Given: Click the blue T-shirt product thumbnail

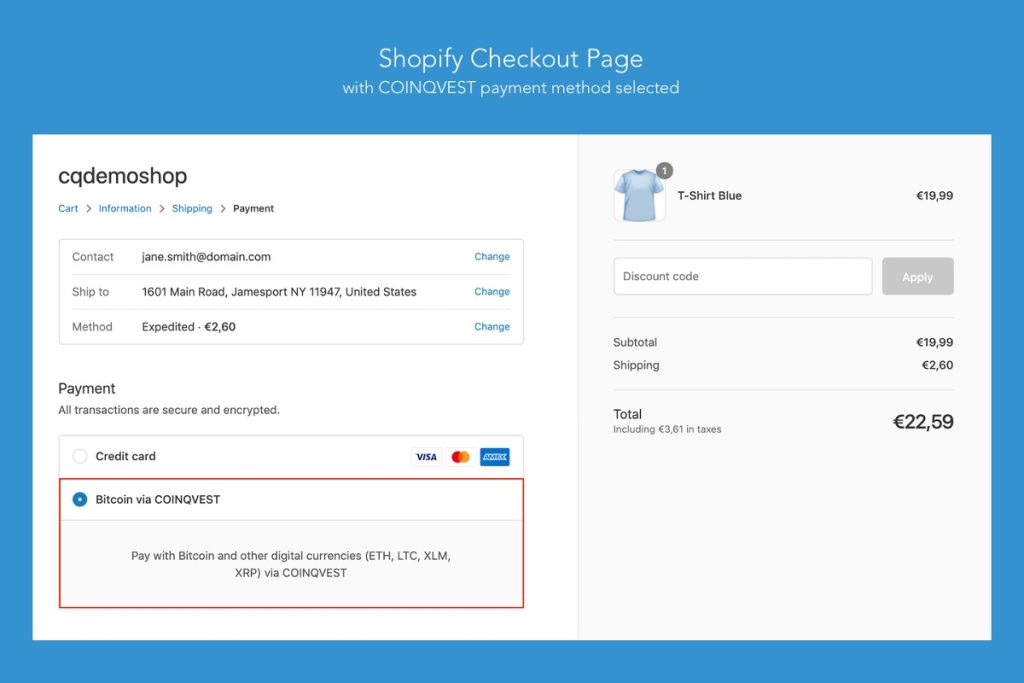Looking at the screenshot, I should pyautogui.click(x=639, y=196).
